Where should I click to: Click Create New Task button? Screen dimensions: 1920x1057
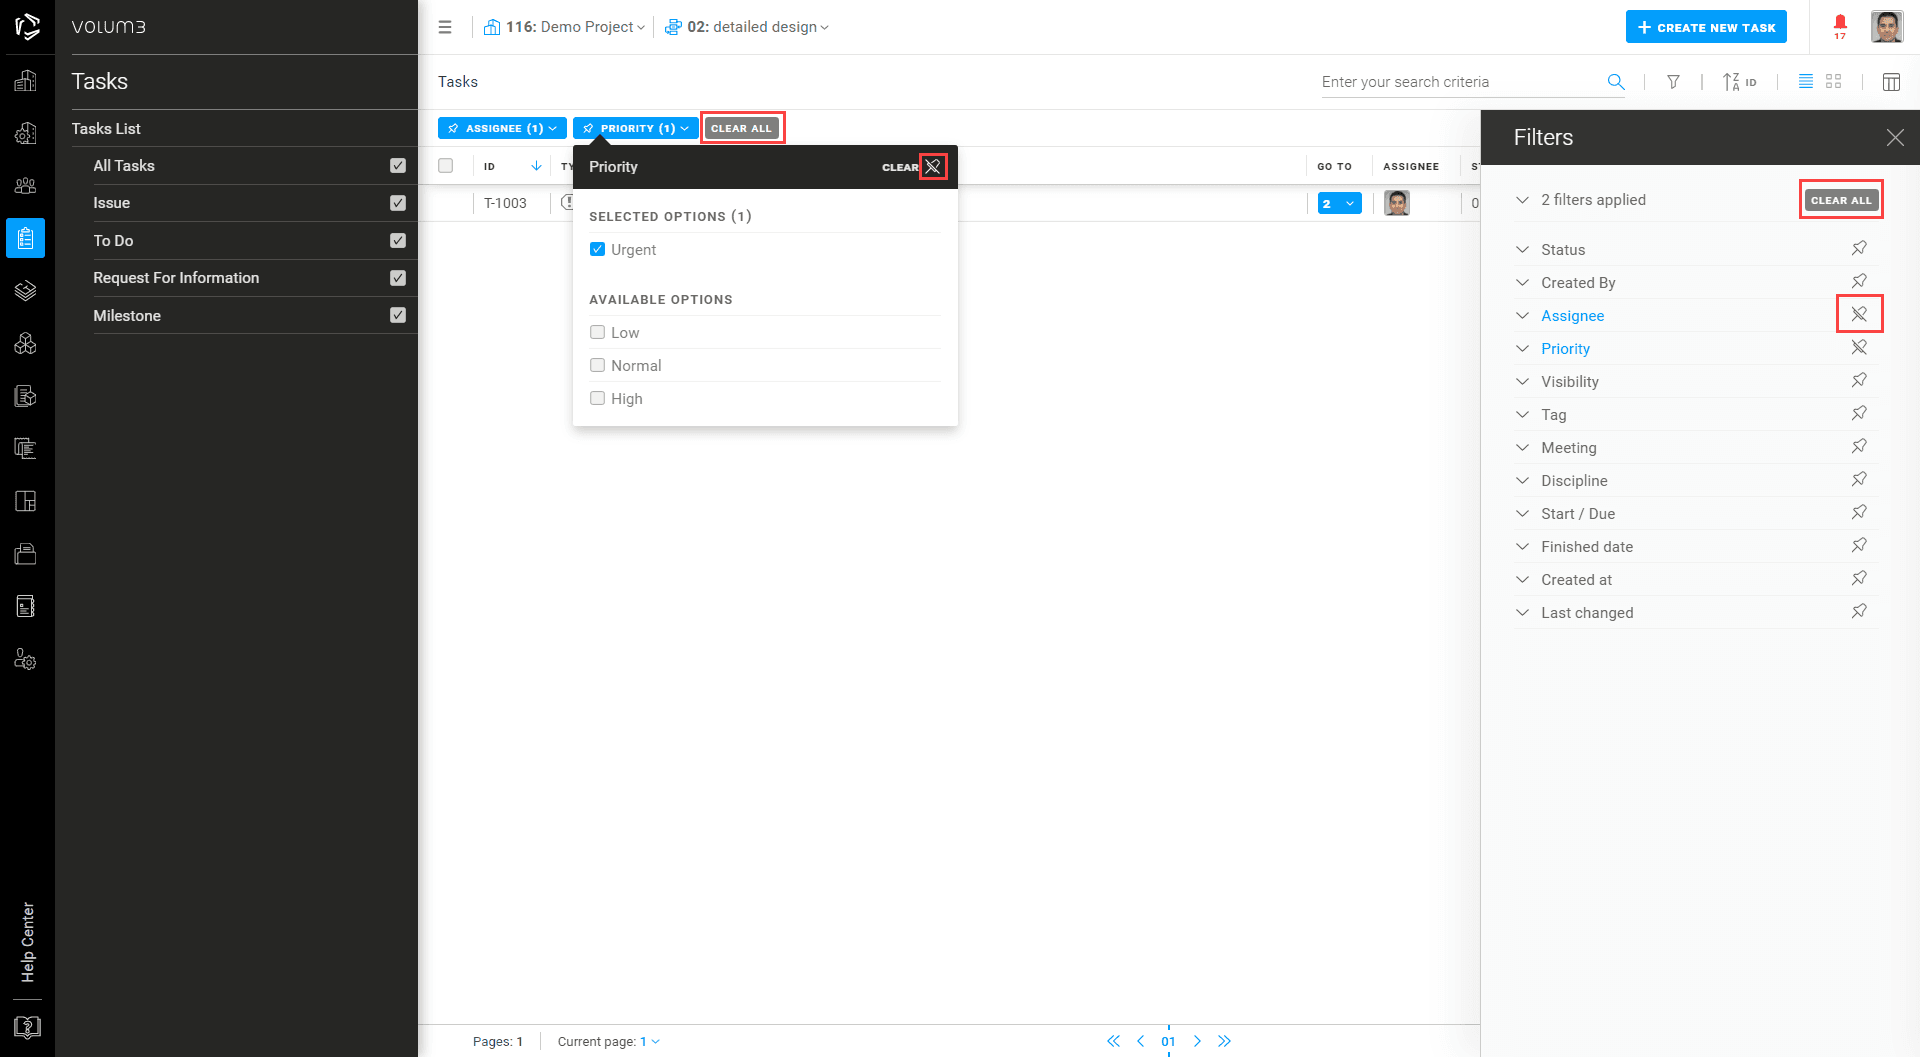coord(1706,27)
